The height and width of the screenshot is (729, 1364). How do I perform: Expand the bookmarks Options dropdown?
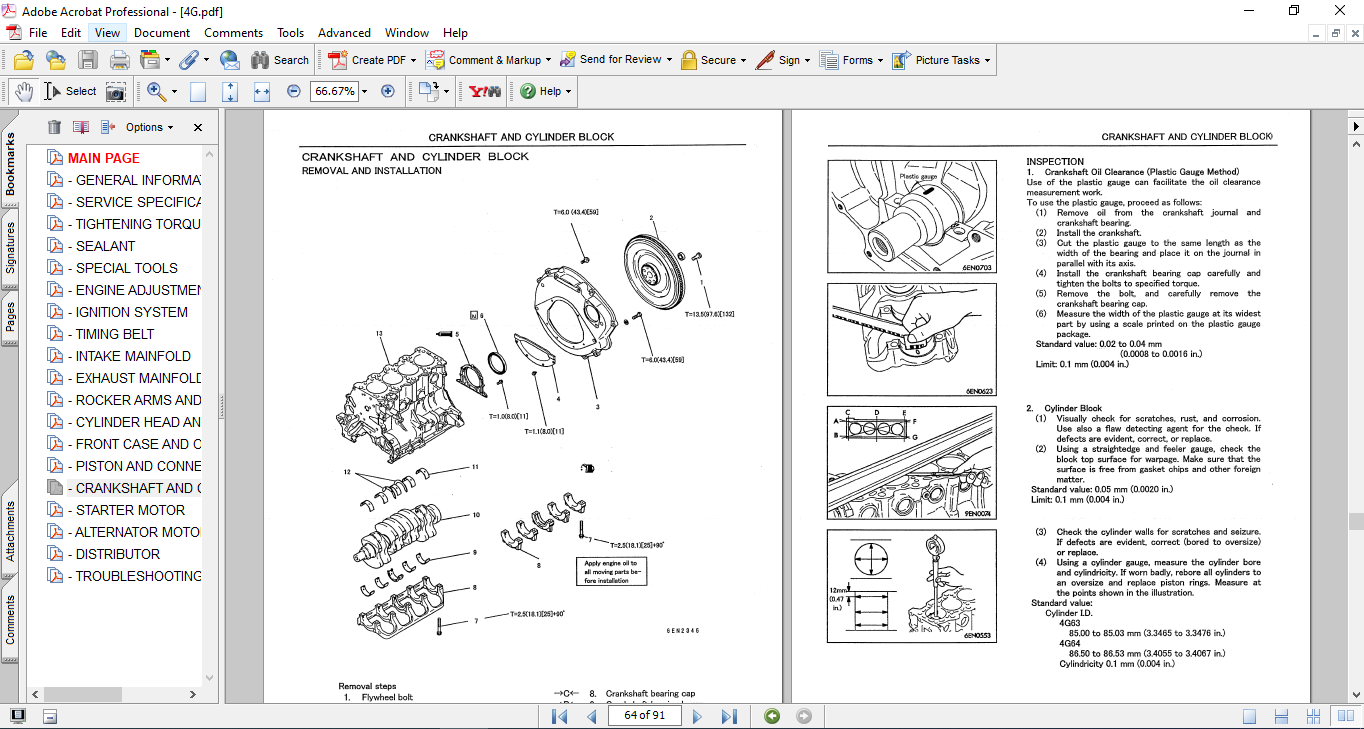coord(149,127)
